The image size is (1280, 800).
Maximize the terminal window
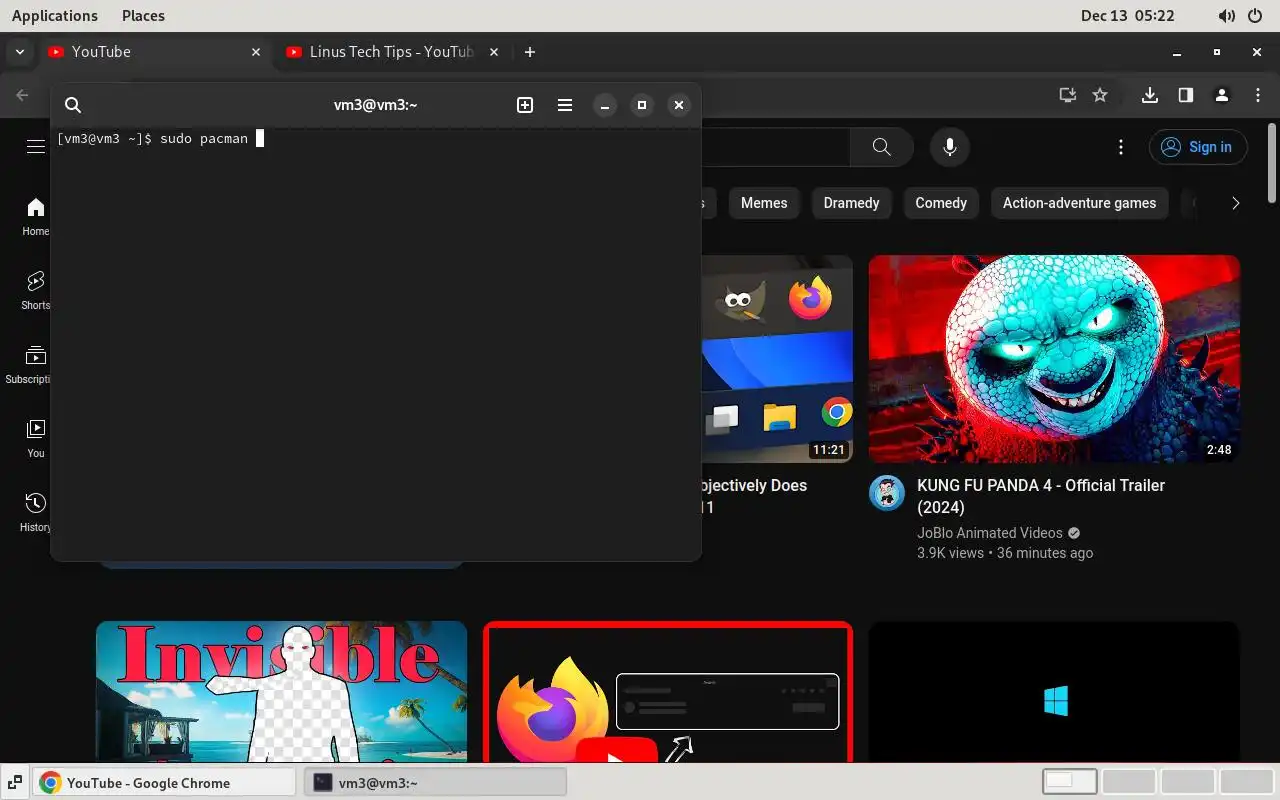pyautogui.click(x=642, y=105)
